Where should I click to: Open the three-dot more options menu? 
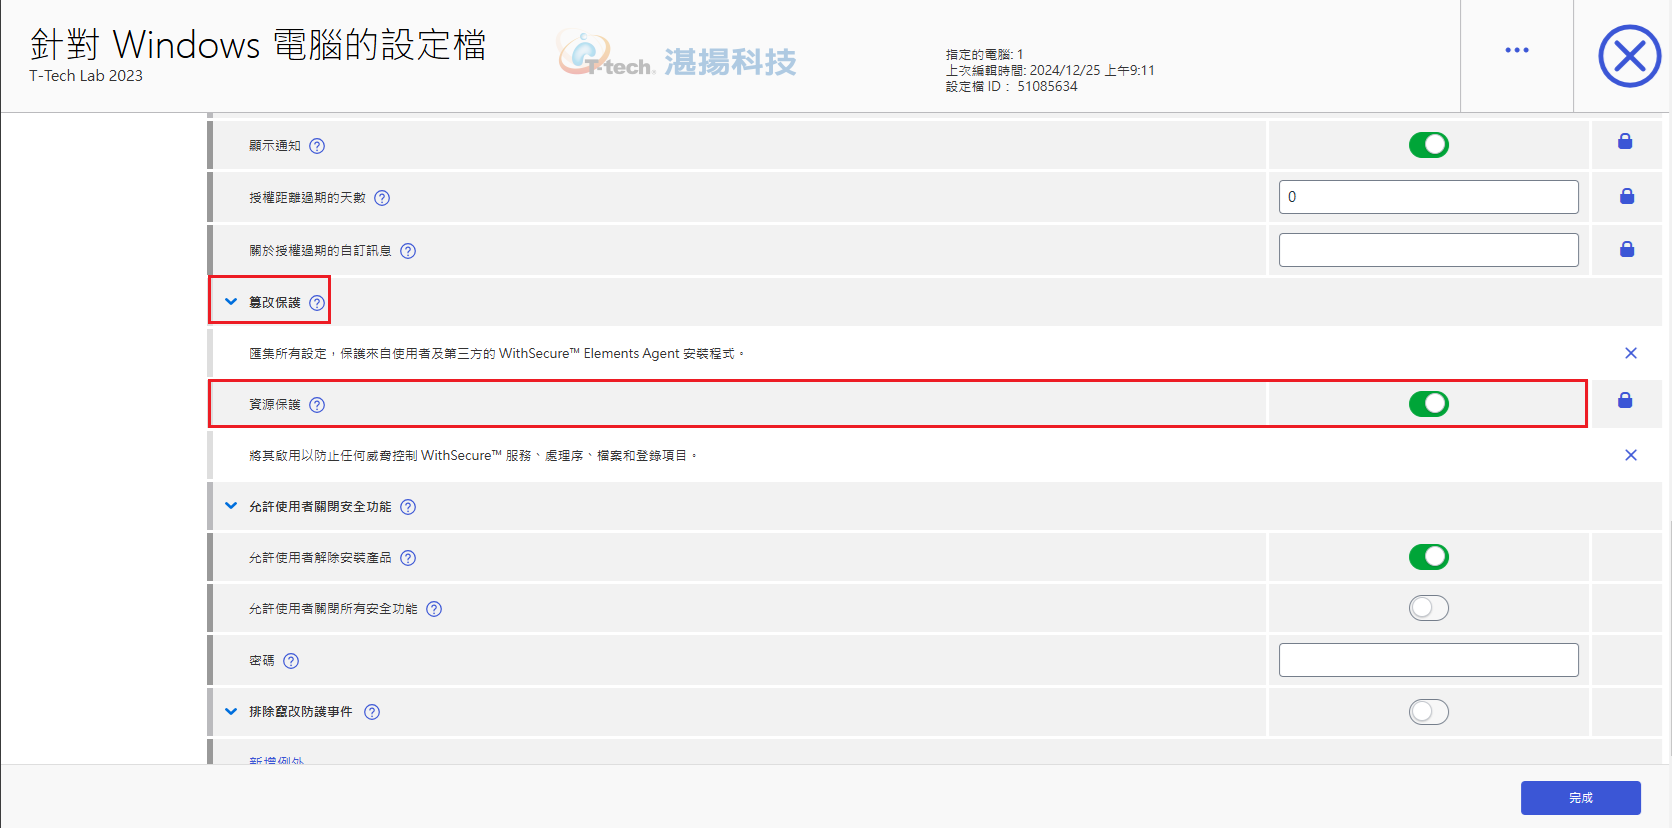[1517, 50]
